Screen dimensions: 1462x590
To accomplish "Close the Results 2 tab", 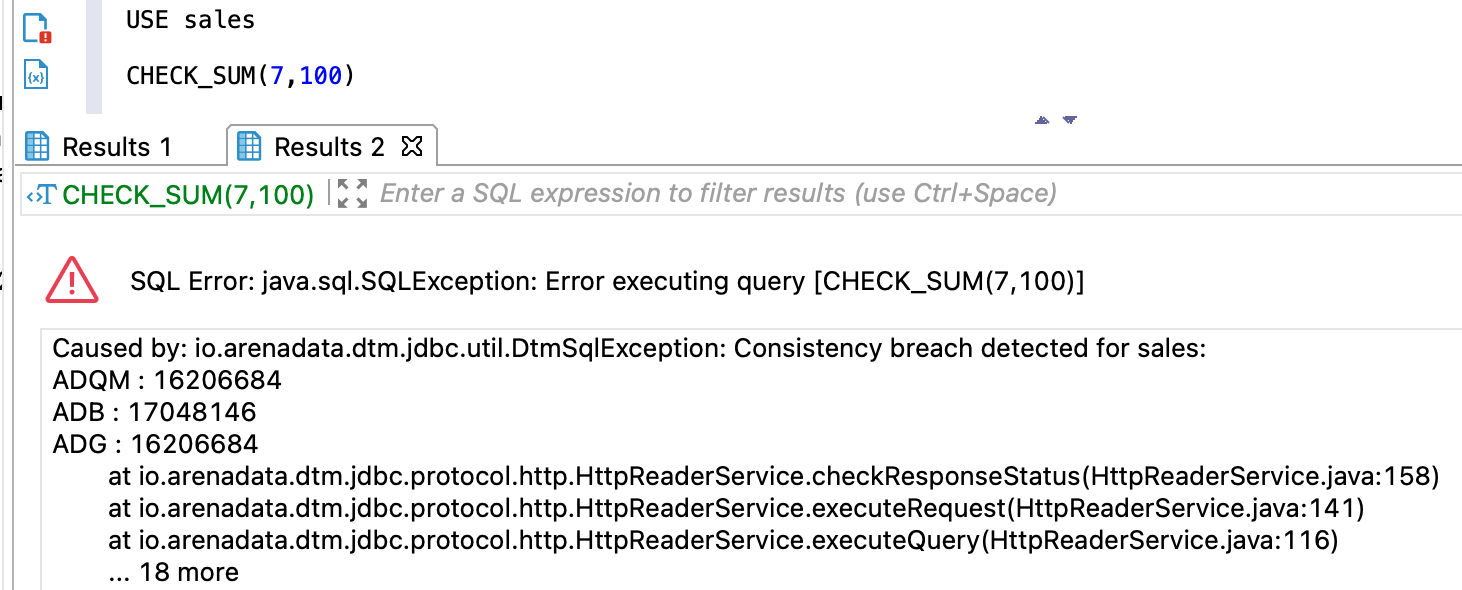I will pyautogui.click(x=411, y=147).
